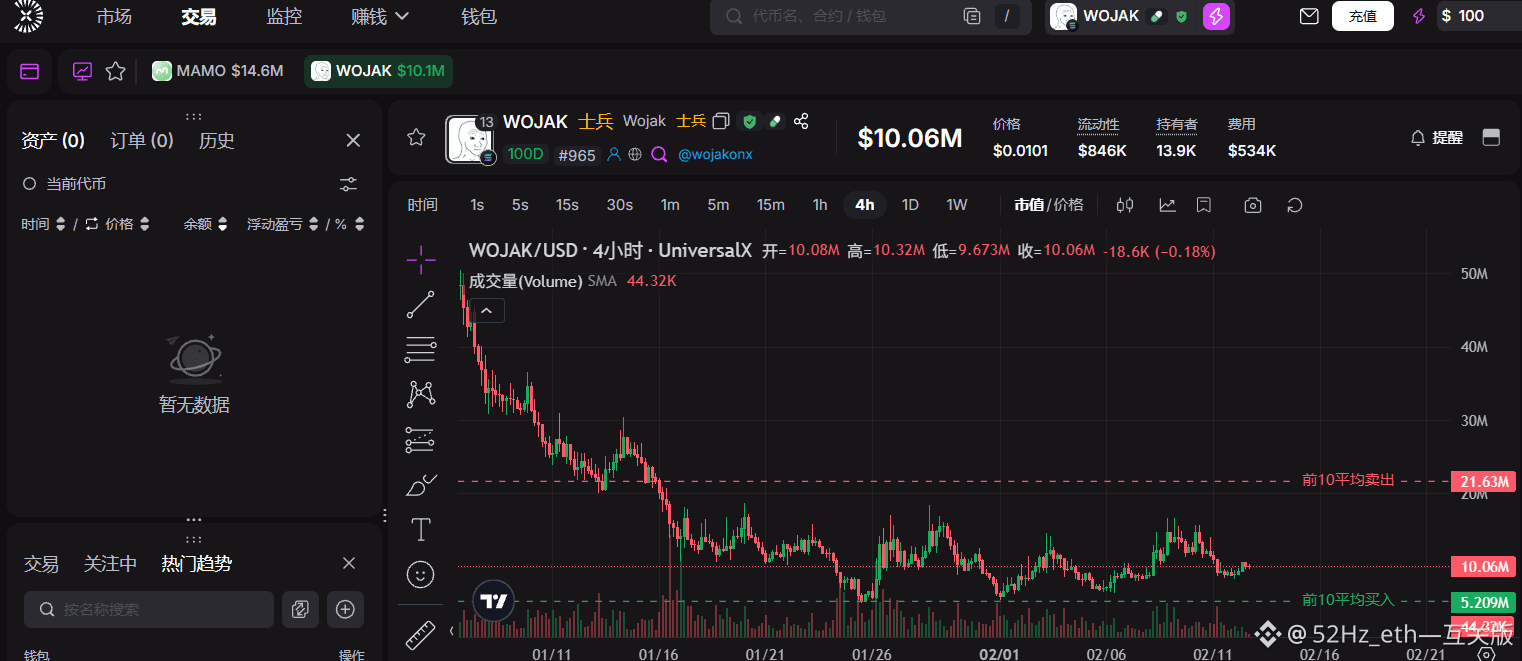The image size is (1522, 661).
Task: Open the emoji sticker tool
Action: point(421,574)
